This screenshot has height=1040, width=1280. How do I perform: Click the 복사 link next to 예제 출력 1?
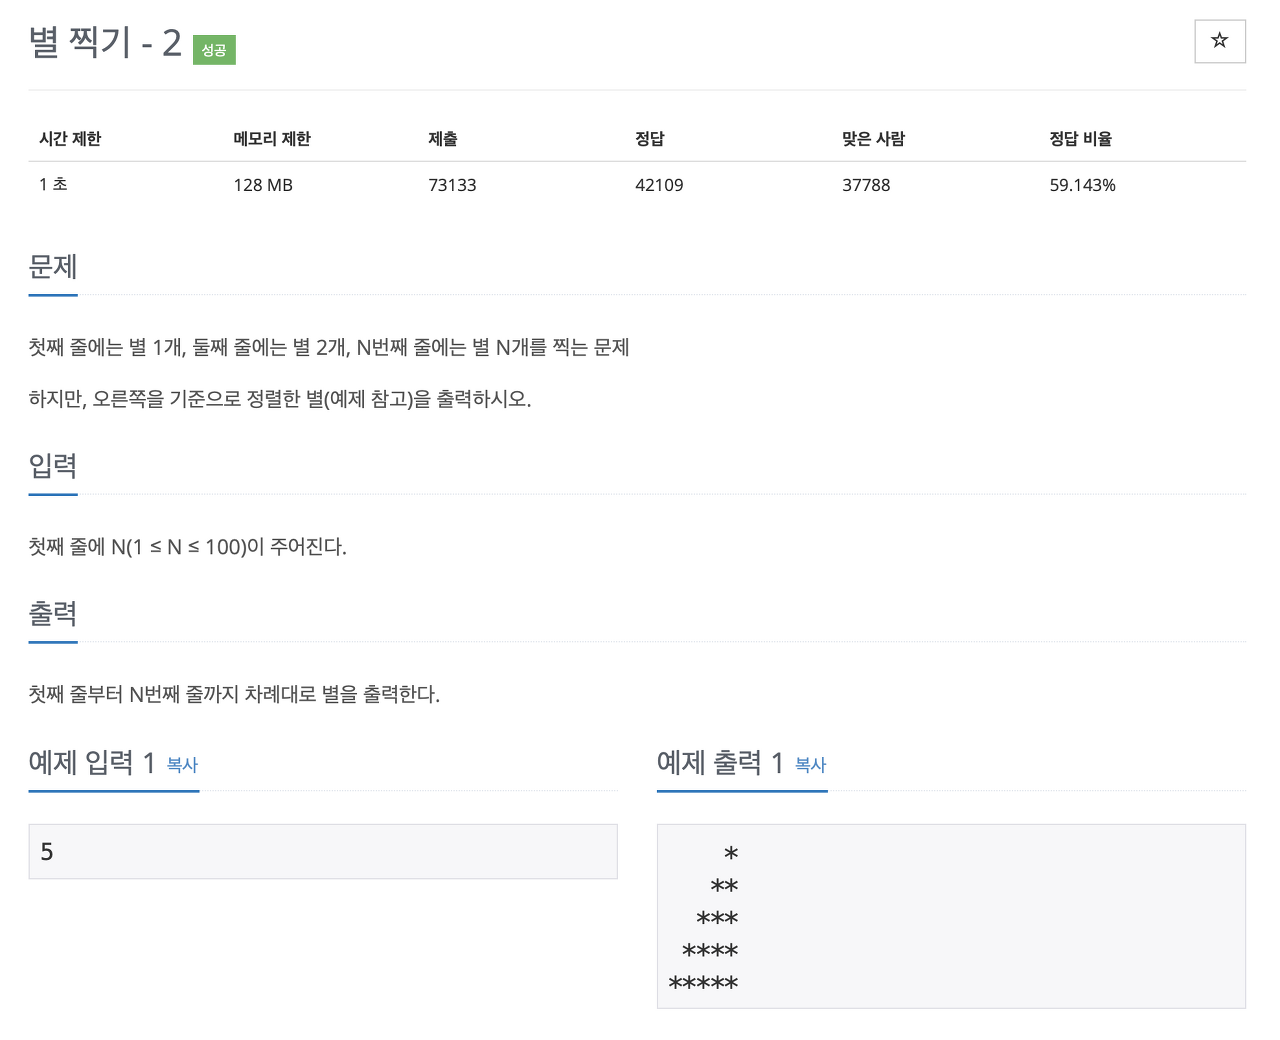tap(810, 765)
